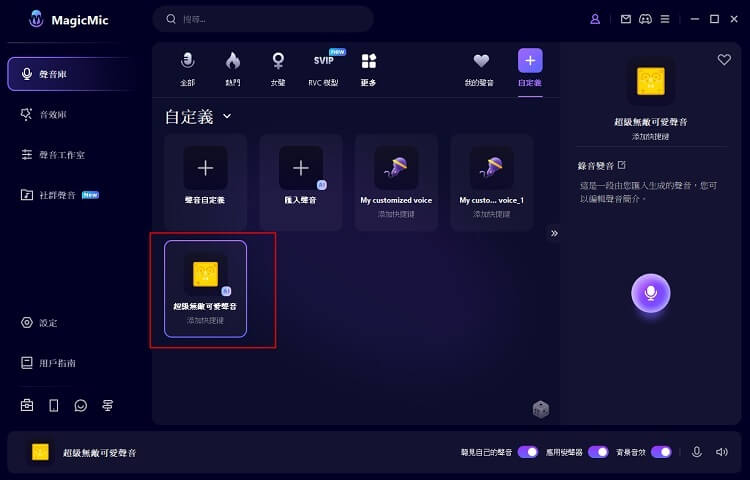The width and height of the screenshot is (750, 480).
Task: Open 我的聲音 favorites heart tab
Action: tap(479, 70)
